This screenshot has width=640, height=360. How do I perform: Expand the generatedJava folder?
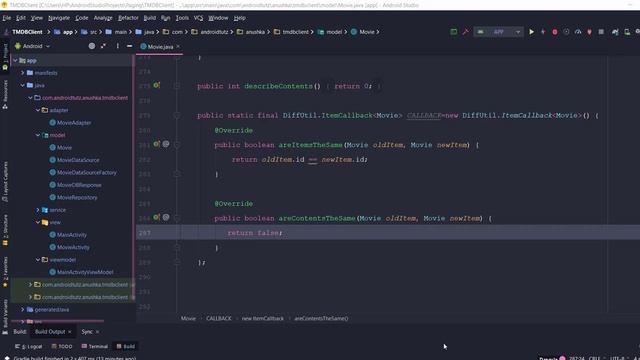[23, 309]
